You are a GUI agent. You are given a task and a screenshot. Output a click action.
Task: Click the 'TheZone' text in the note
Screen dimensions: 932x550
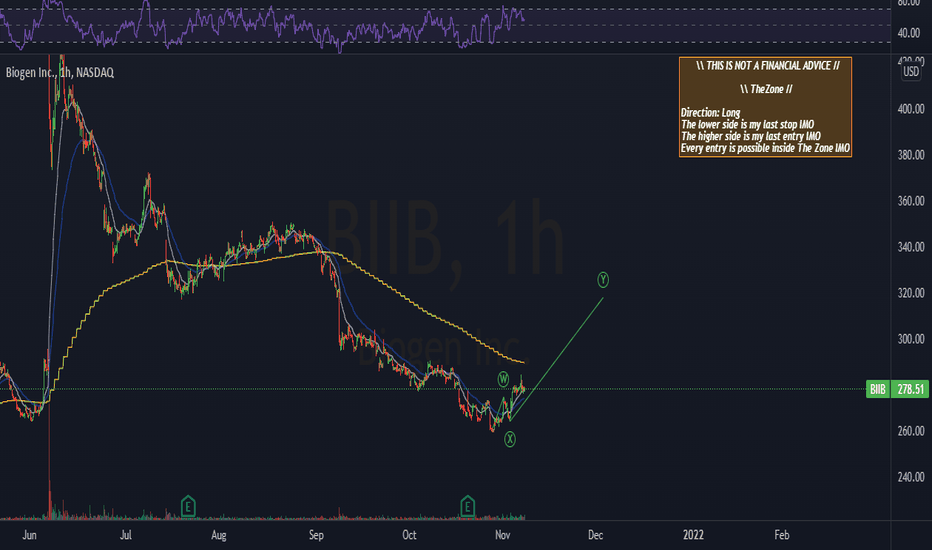coord(766,89)
